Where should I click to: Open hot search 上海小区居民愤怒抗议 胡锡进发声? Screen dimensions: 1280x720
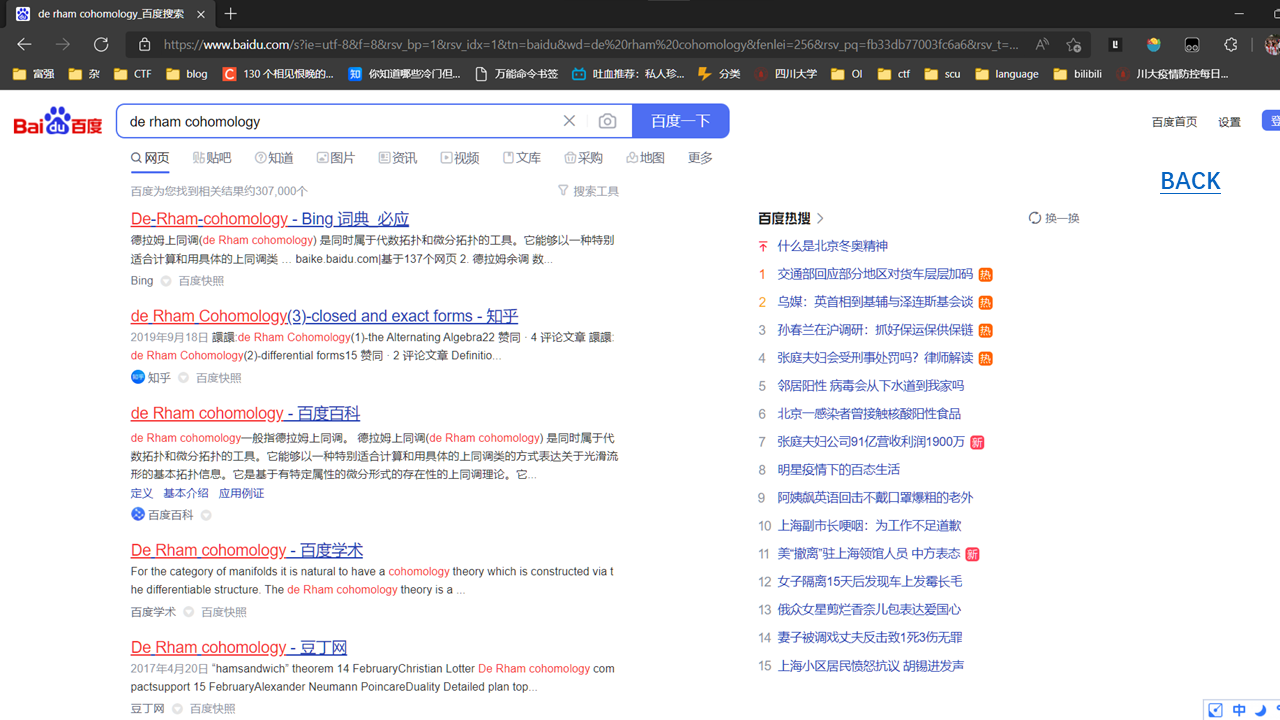tap(871, 666)
